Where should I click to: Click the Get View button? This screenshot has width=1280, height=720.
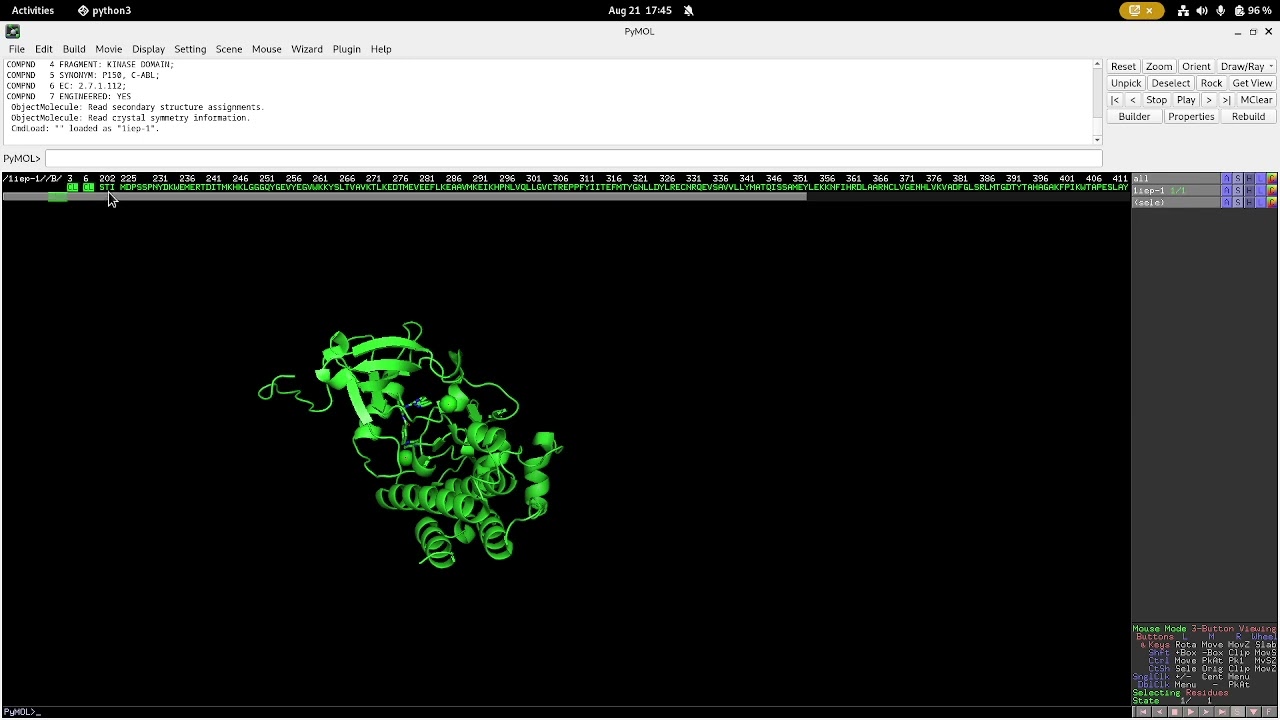tap(1252, 84)
